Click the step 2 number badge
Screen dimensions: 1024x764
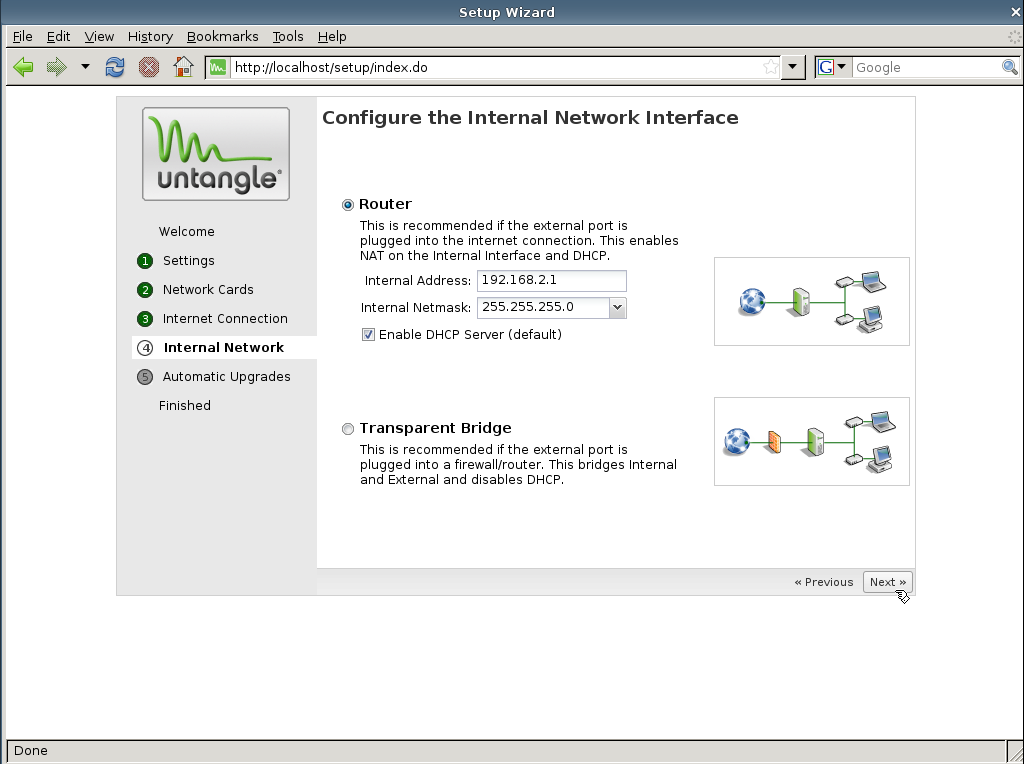145,290
